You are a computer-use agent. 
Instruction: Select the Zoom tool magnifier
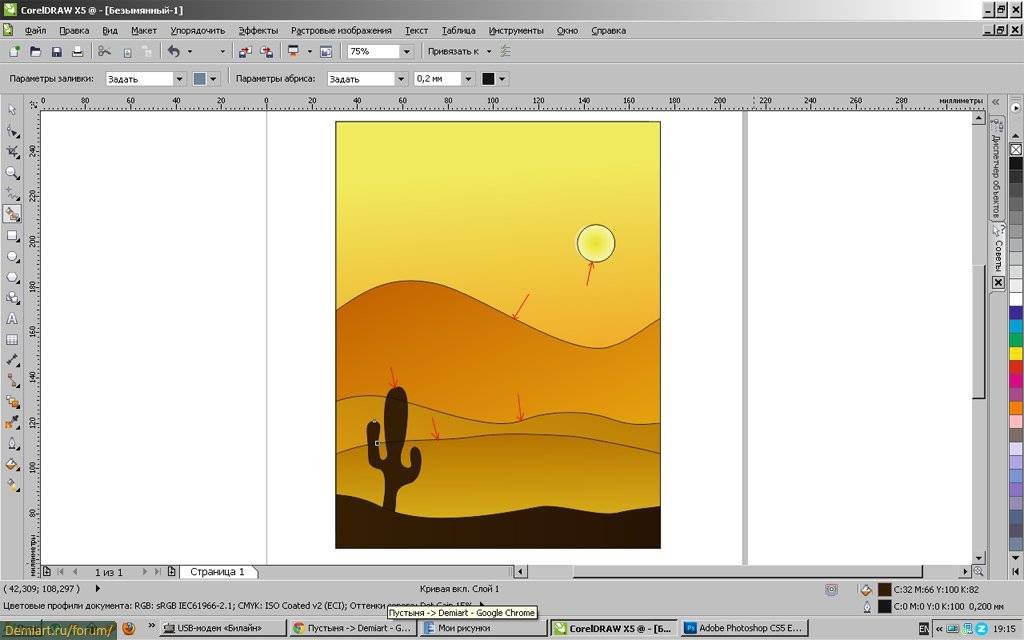[12, 173]
